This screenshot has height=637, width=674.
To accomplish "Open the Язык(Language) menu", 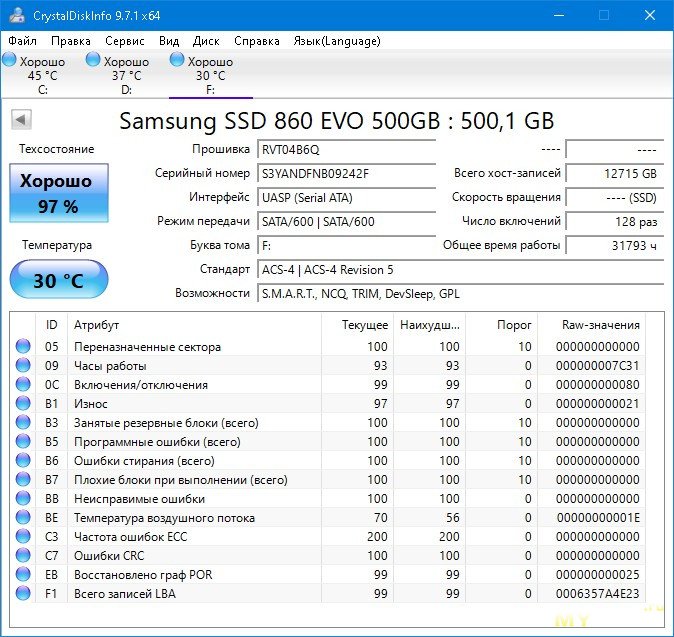I will (336, 41).
